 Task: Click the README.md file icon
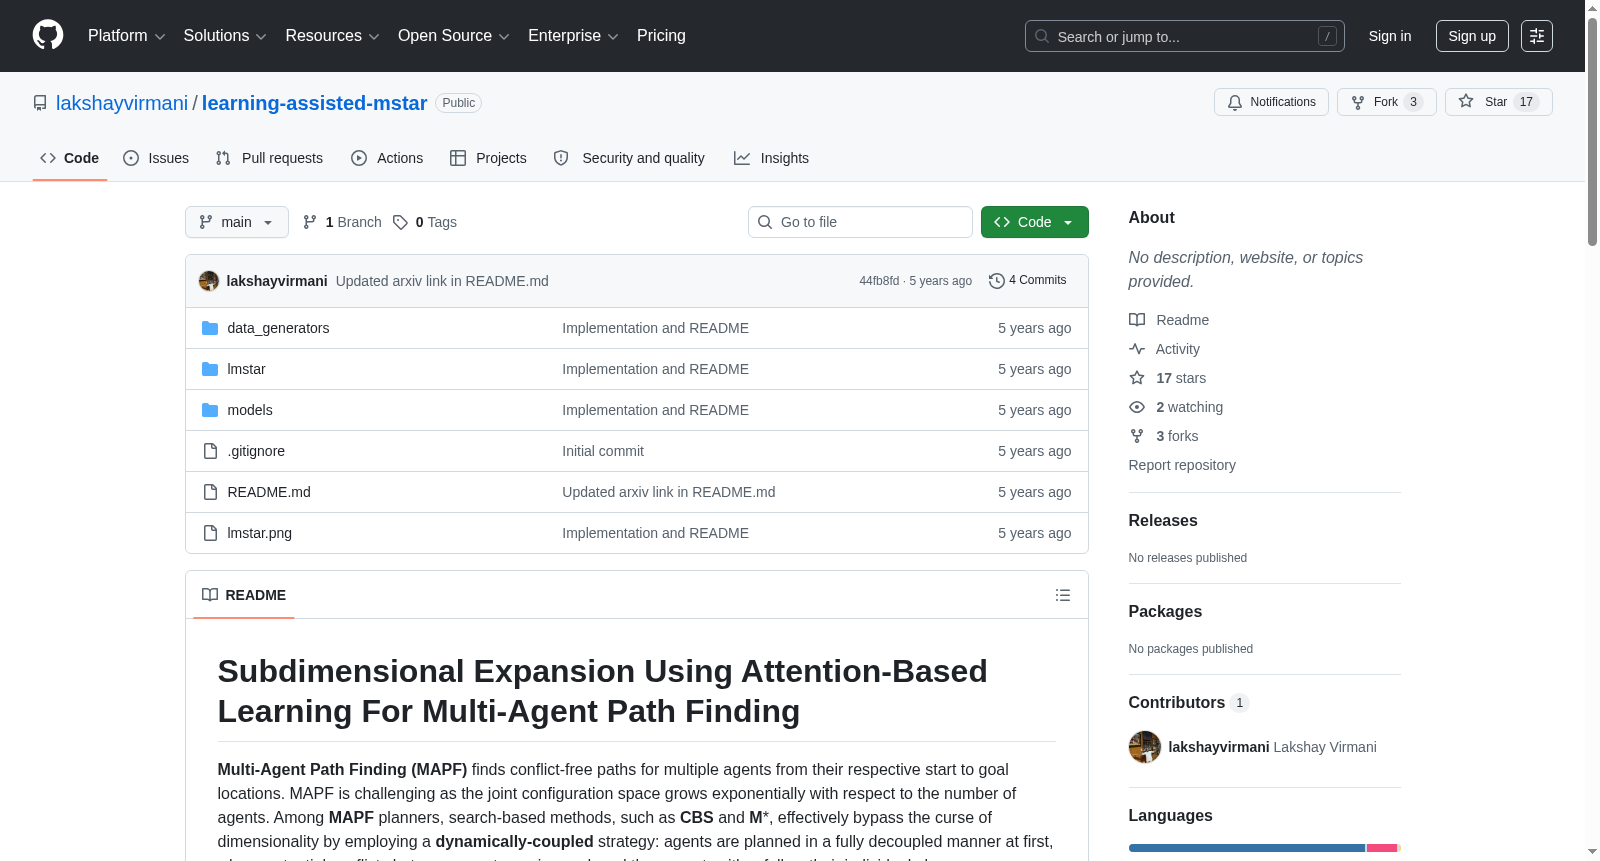pos(210,492)
